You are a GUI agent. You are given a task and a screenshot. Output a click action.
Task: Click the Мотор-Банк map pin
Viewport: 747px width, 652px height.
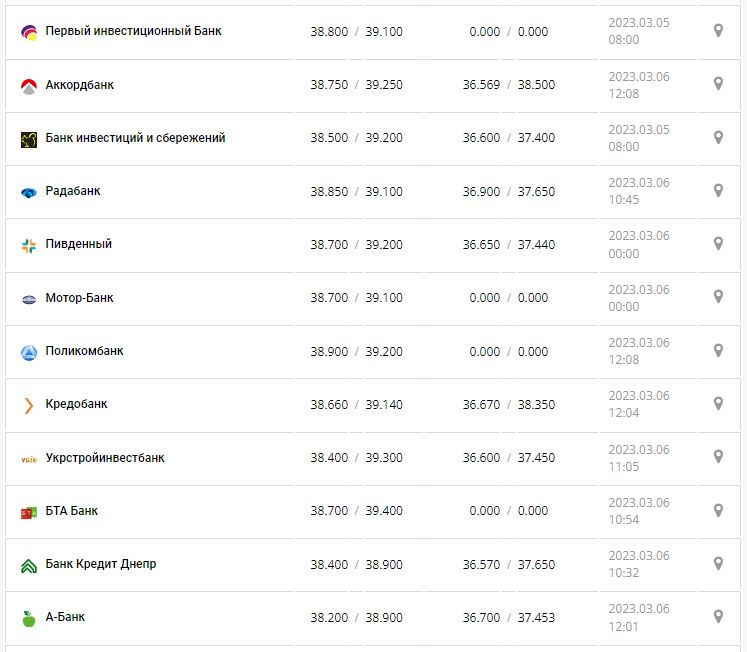pos(718,297)
